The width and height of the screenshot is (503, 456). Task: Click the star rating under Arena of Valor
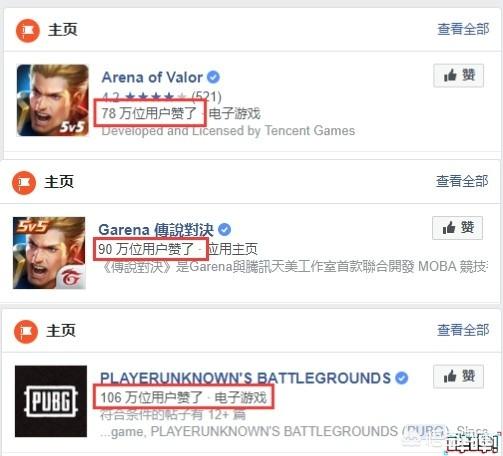[156, 97]
